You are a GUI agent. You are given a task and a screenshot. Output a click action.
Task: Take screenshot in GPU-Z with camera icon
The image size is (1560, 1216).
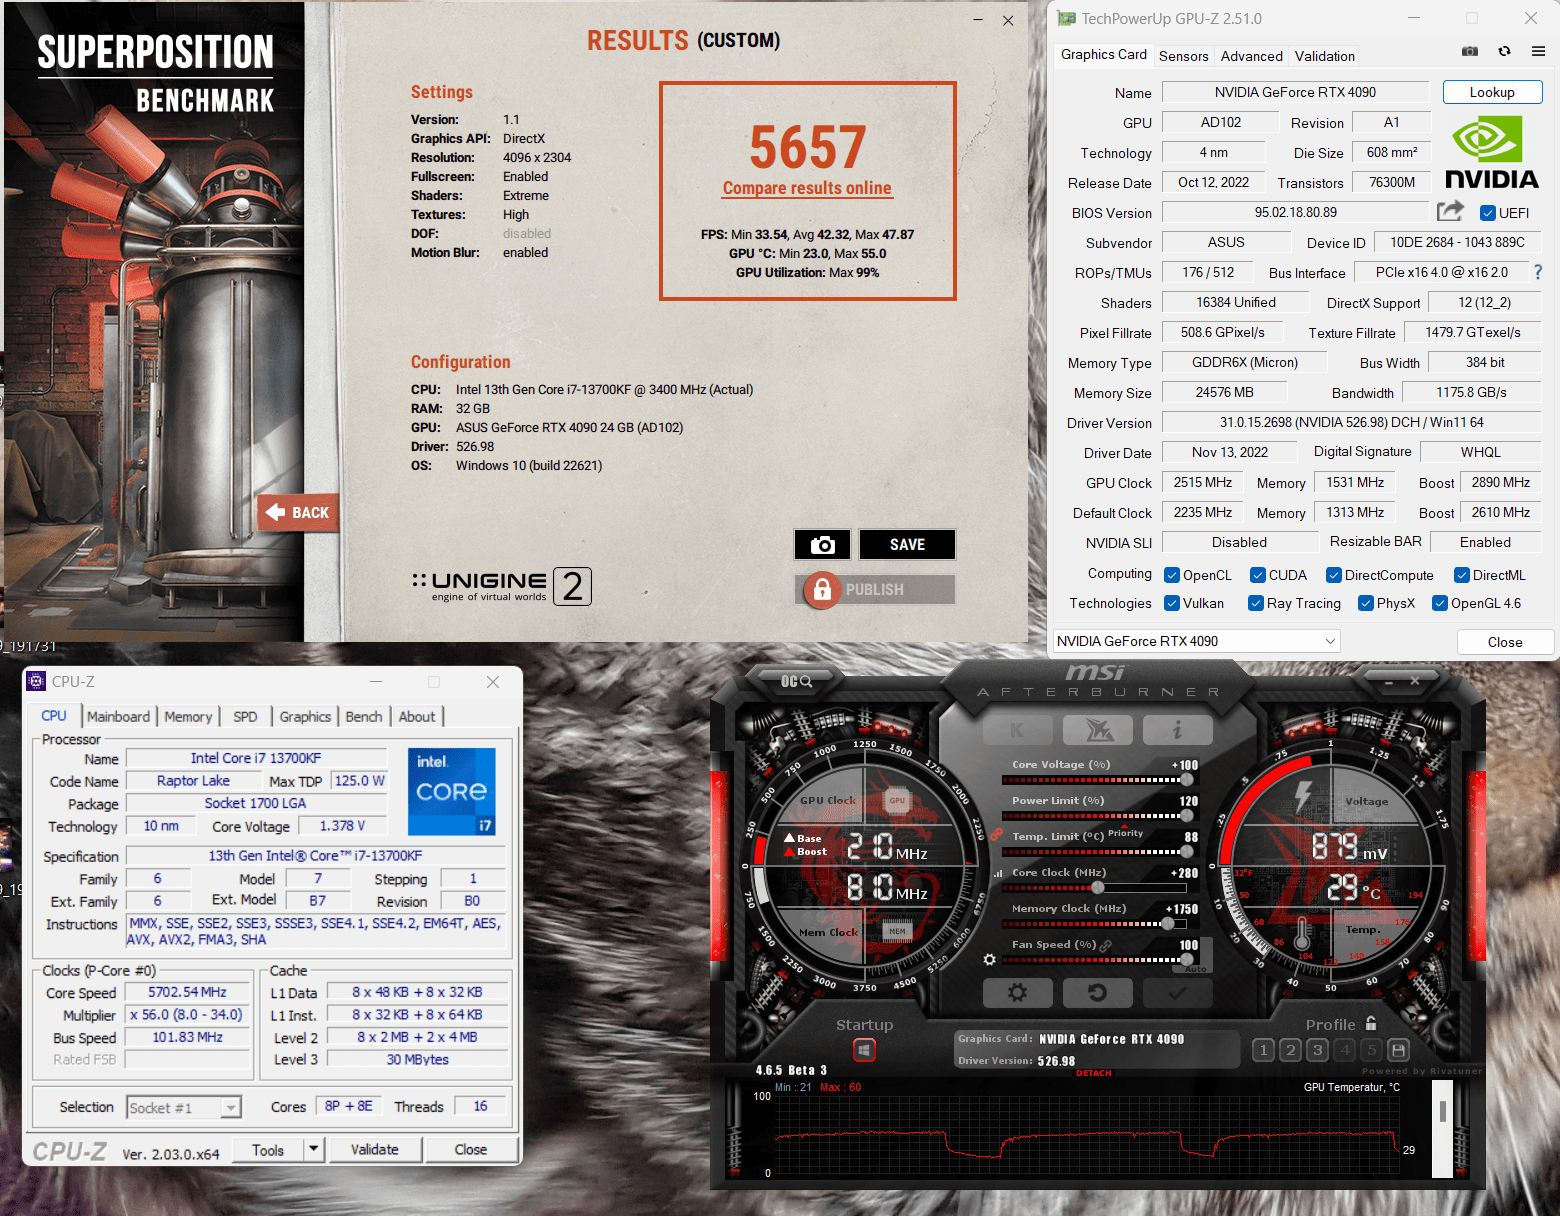pos(1470,51)
